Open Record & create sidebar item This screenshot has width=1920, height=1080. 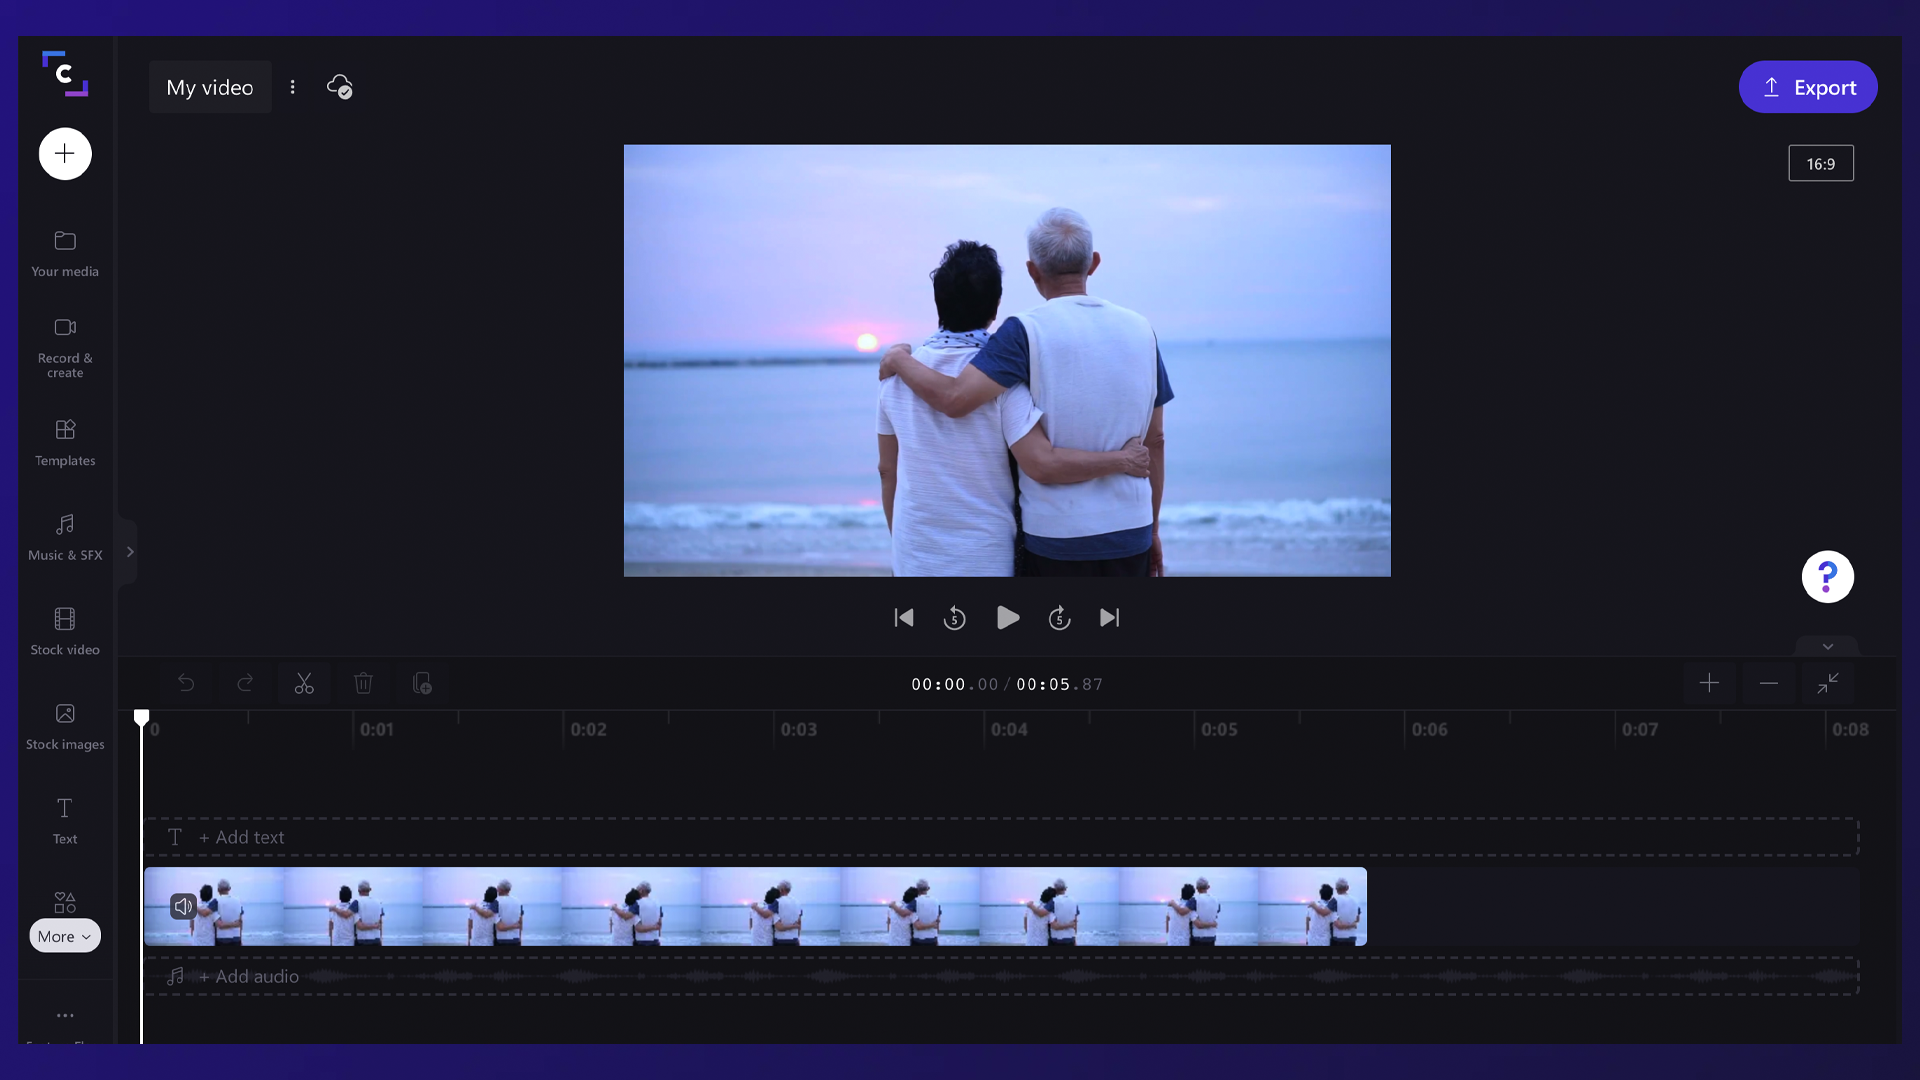65,347
